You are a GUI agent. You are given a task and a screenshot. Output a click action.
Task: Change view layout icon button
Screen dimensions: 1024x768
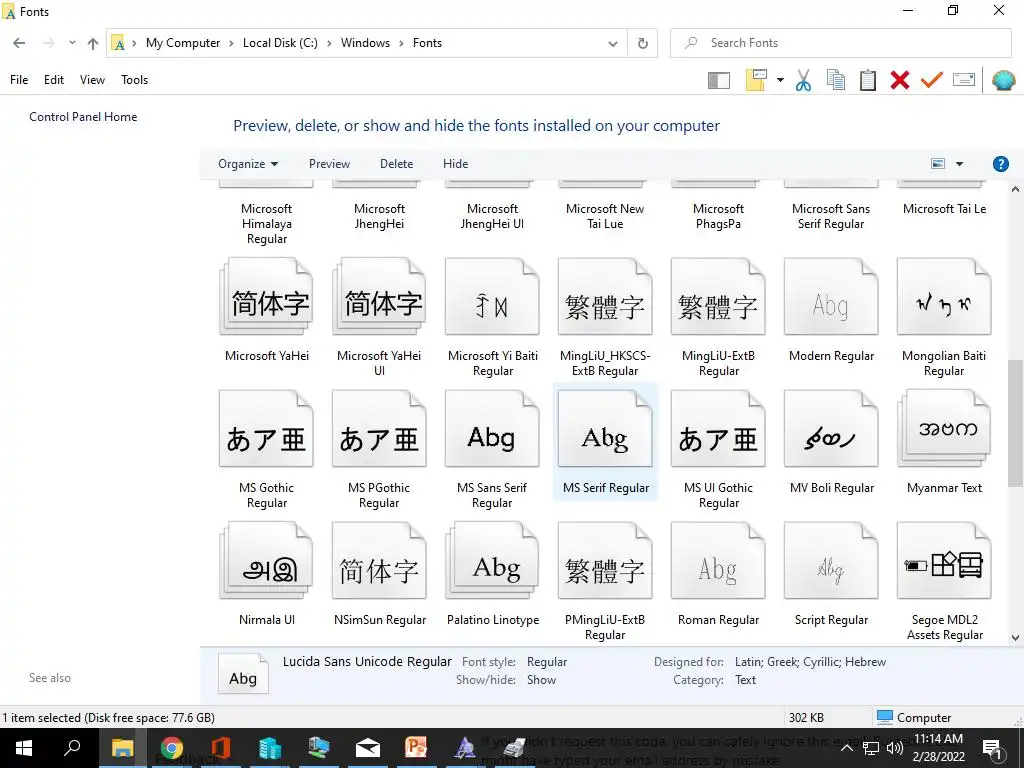pyautogui.click(x=938, y=164)
